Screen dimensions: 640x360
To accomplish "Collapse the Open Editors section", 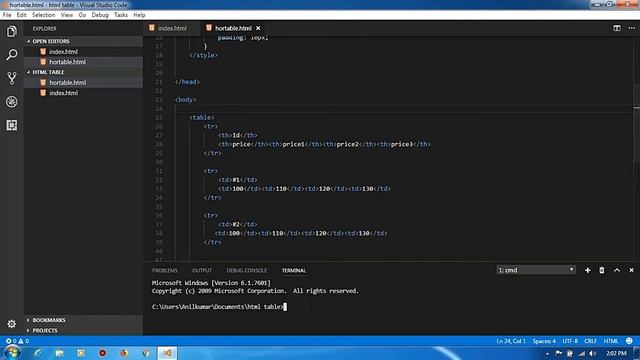I will [83, 41].
